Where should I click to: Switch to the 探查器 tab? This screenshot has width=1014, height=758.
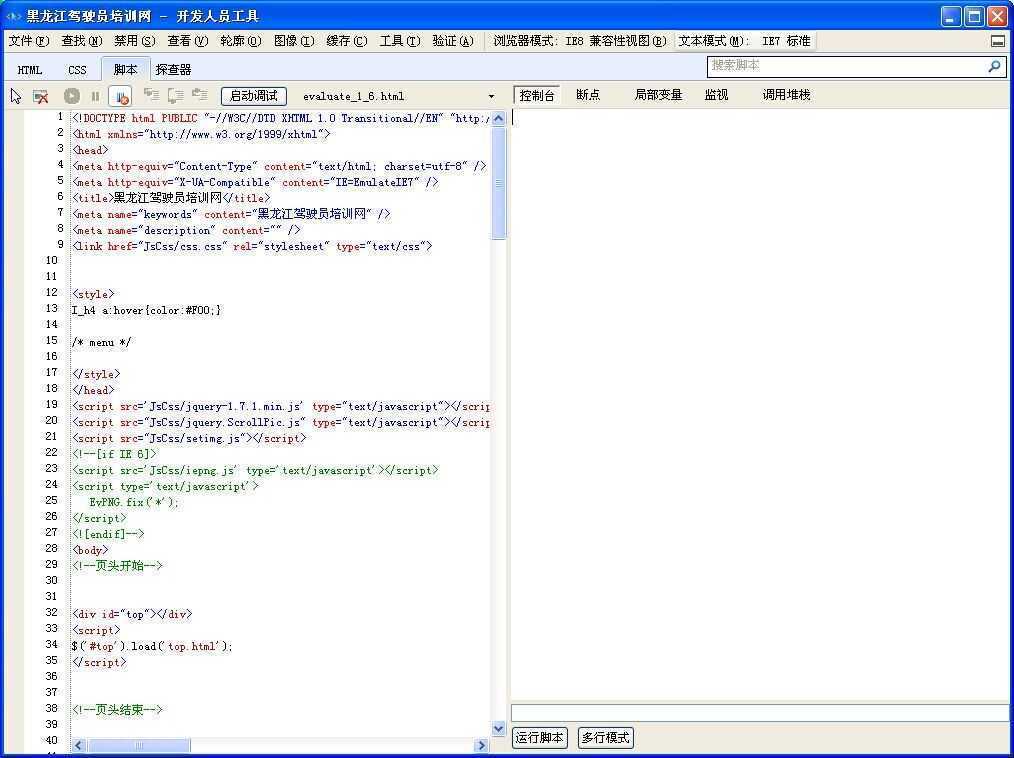(173, 70)
